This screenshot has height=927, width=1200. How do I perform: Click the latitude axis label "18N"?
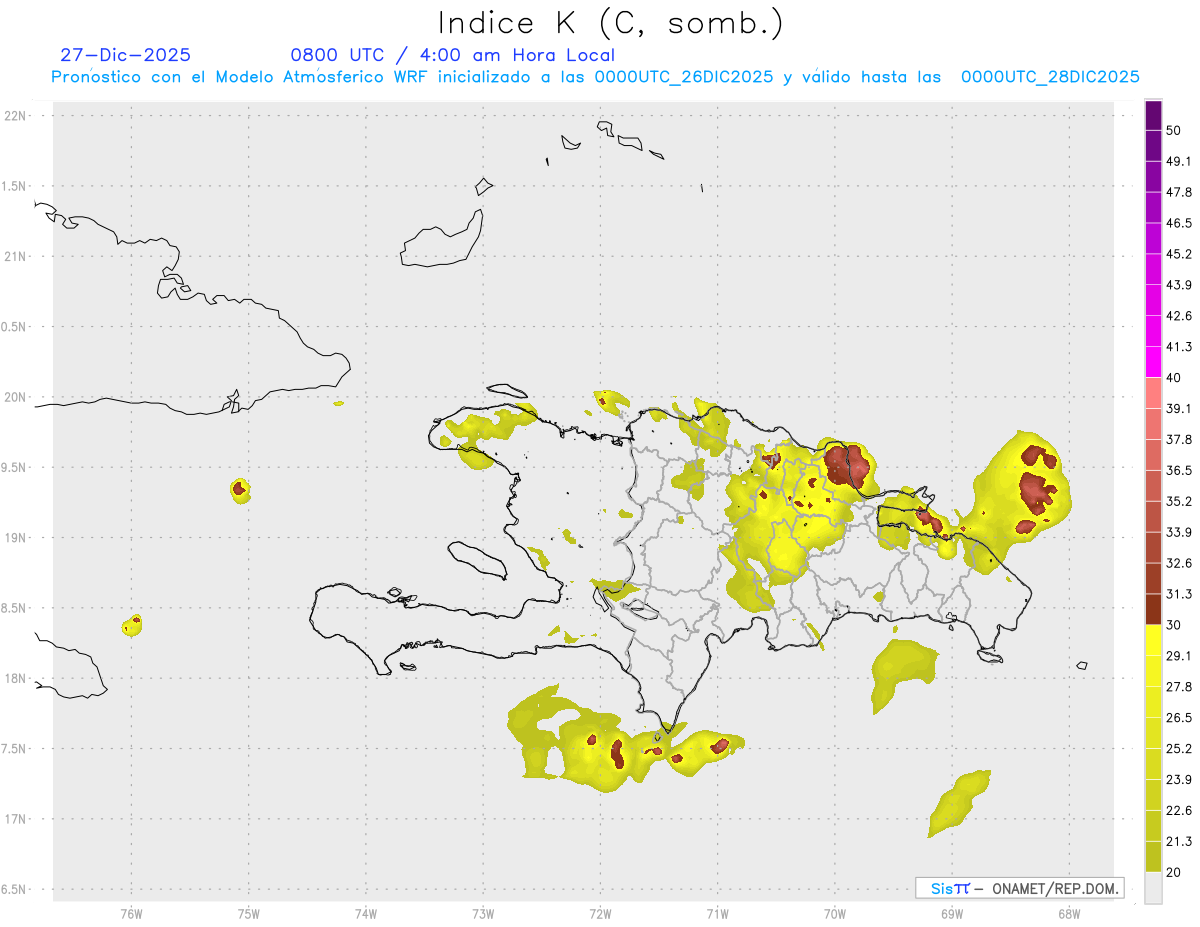(x=17, y=678)
